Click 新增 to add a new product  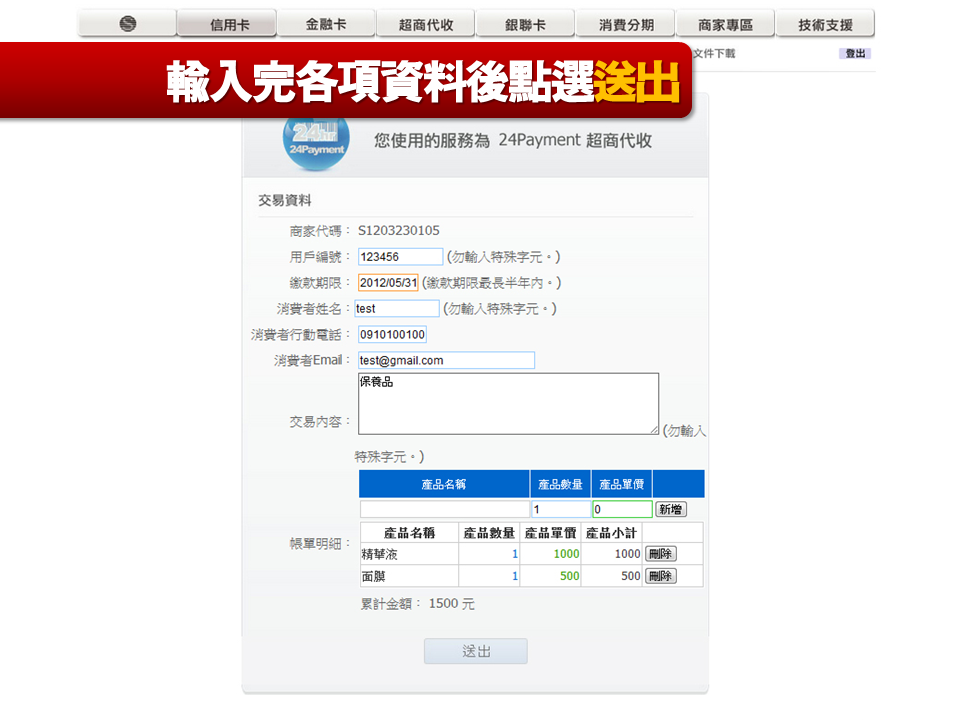(669, 509)
